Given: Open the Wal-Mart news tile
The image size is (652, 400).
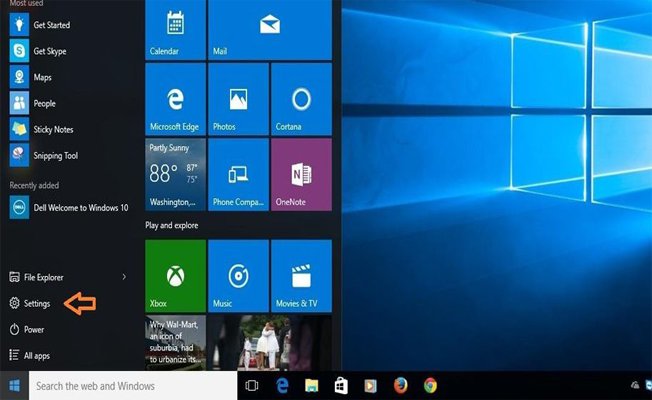Looking at the screenshot, I should (x=175, y=343).
